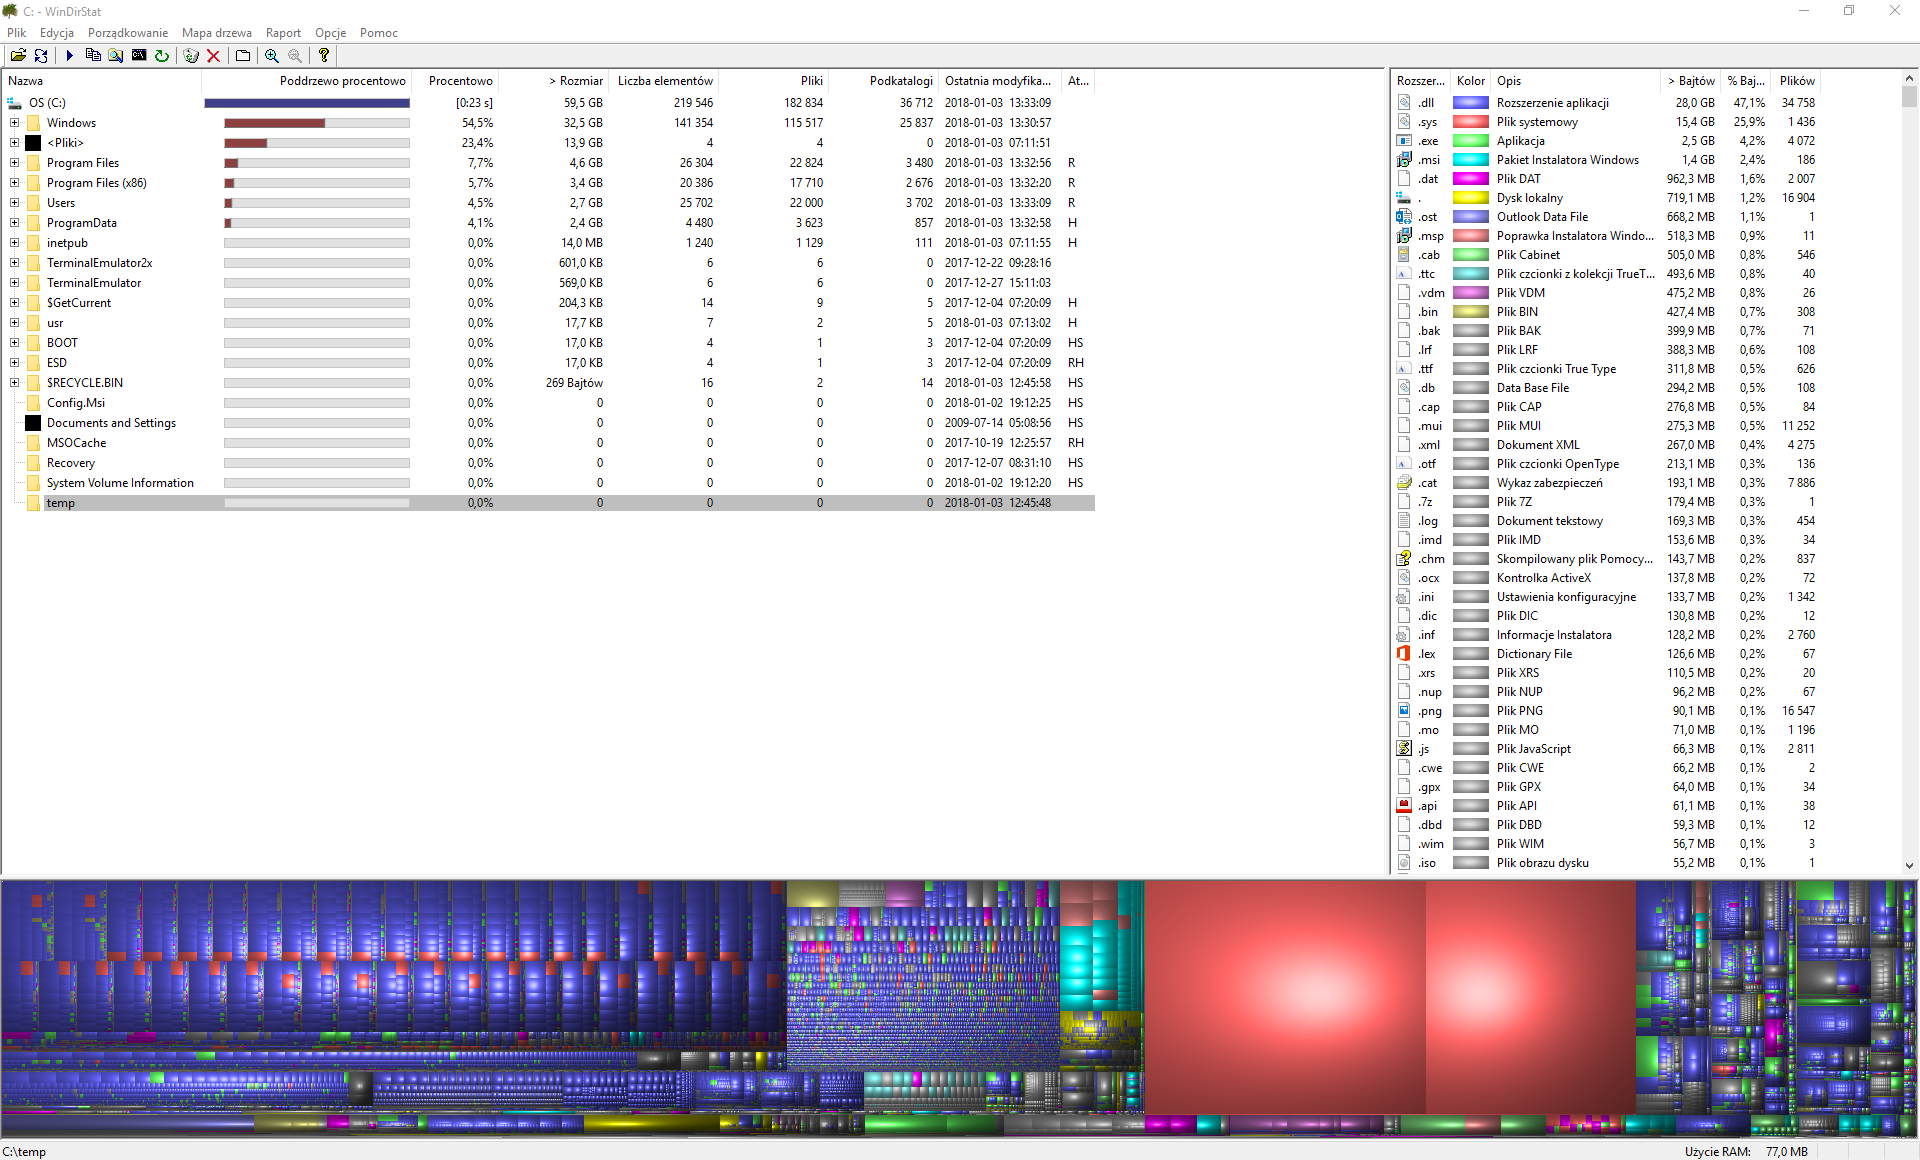1920x1160 pixels.
Task: Click the Zoom in magnifier icon
Action: coord(272,56)
